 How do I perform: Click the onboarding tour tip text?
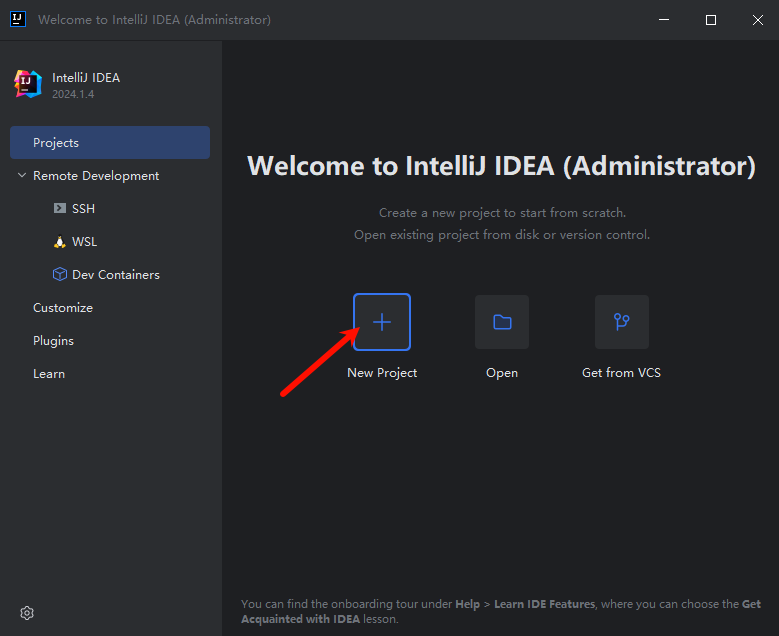pos(501,611)
